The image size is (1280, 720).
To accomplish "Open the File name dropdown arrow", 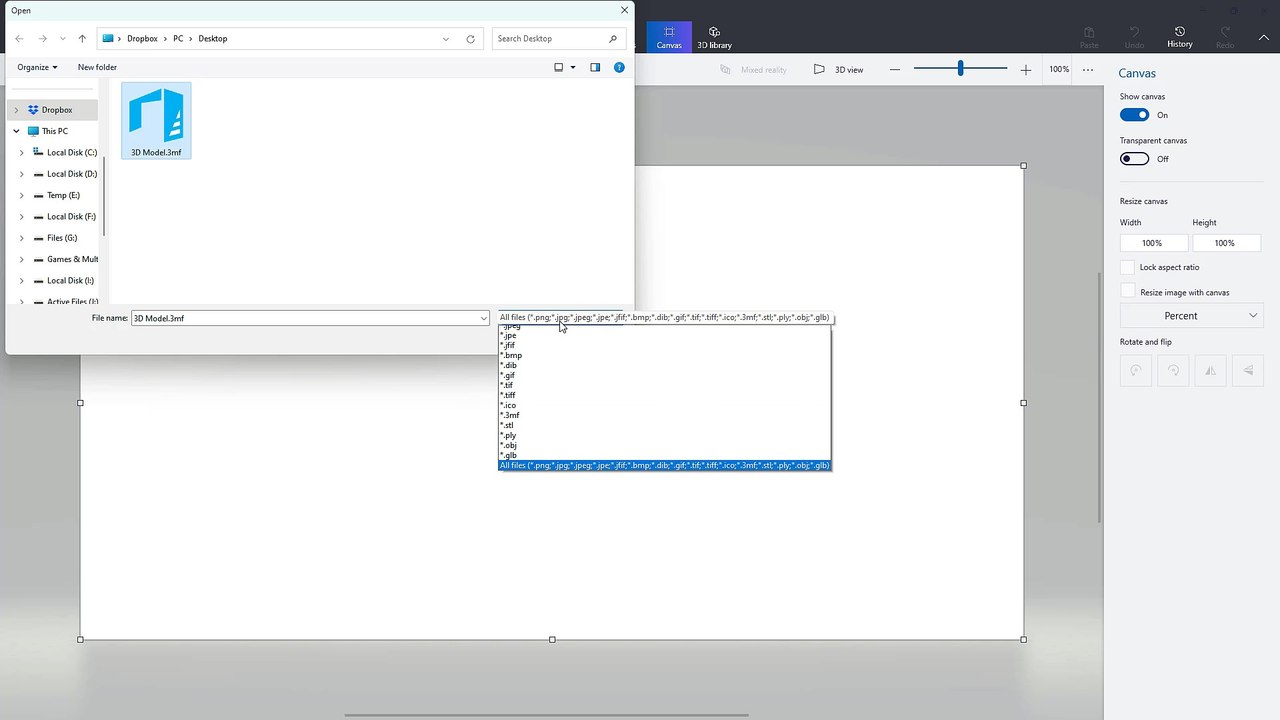I will tap(484, 318).
